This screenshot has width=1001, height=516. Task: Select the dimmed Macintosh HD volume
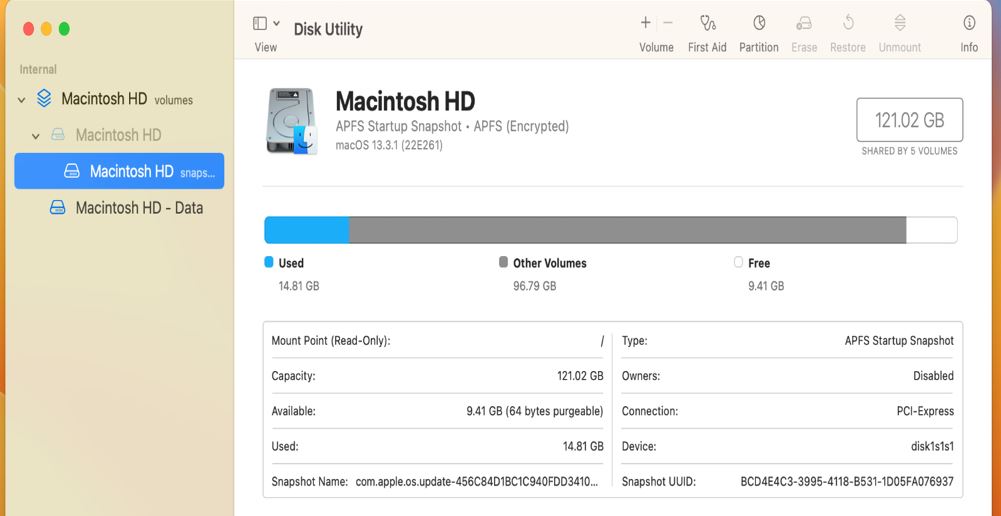click(118, 135)
